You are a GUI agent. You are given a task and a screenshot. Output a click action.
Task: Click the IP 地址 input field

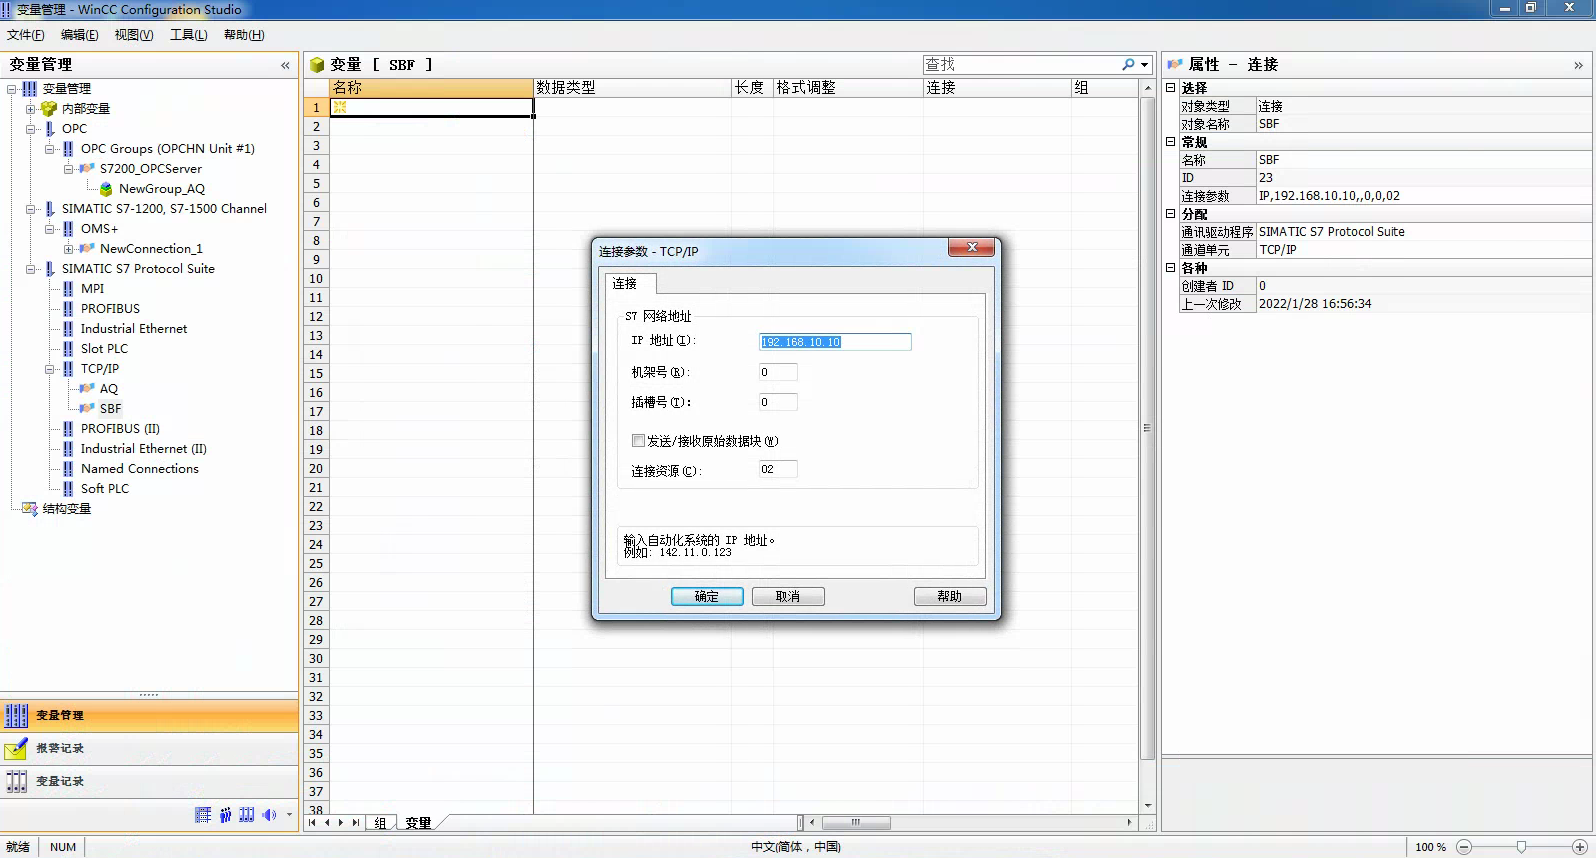point(835,342)
